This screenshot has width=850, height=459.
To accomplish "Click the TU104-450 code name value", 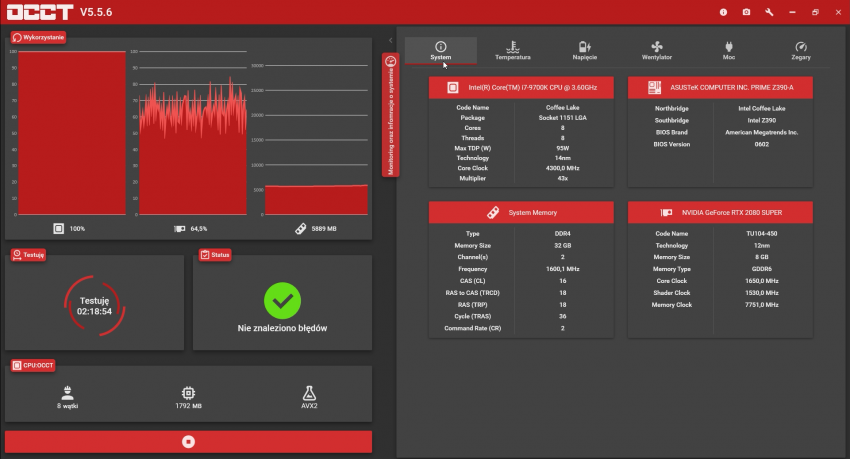I will click(761, 234).
